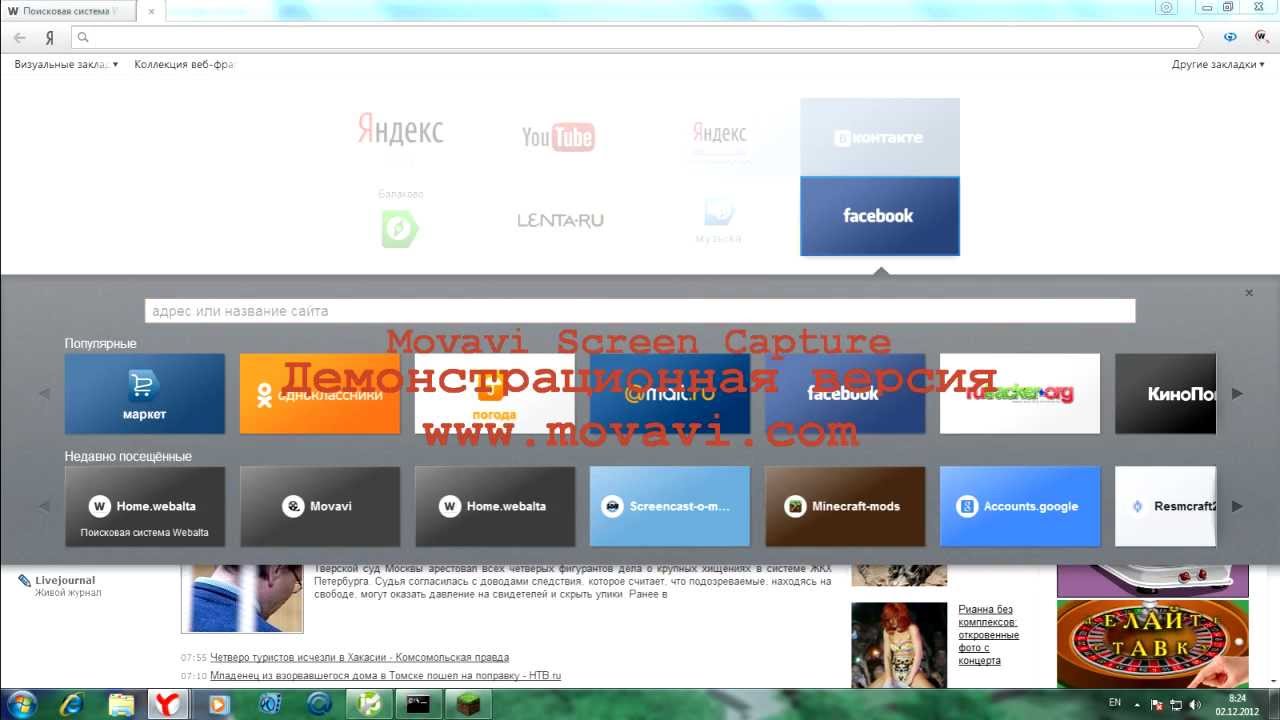Open the Windows Start menu

click(x=22, y=704)
